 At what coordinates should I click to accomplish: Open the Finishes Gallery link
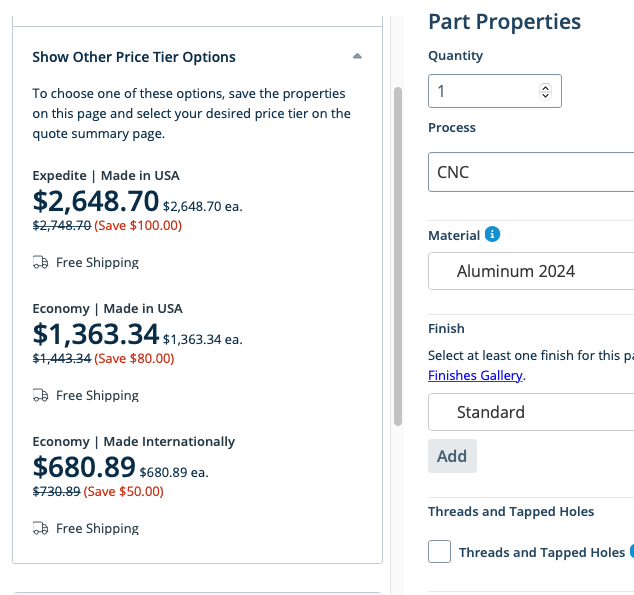(476, 376)
